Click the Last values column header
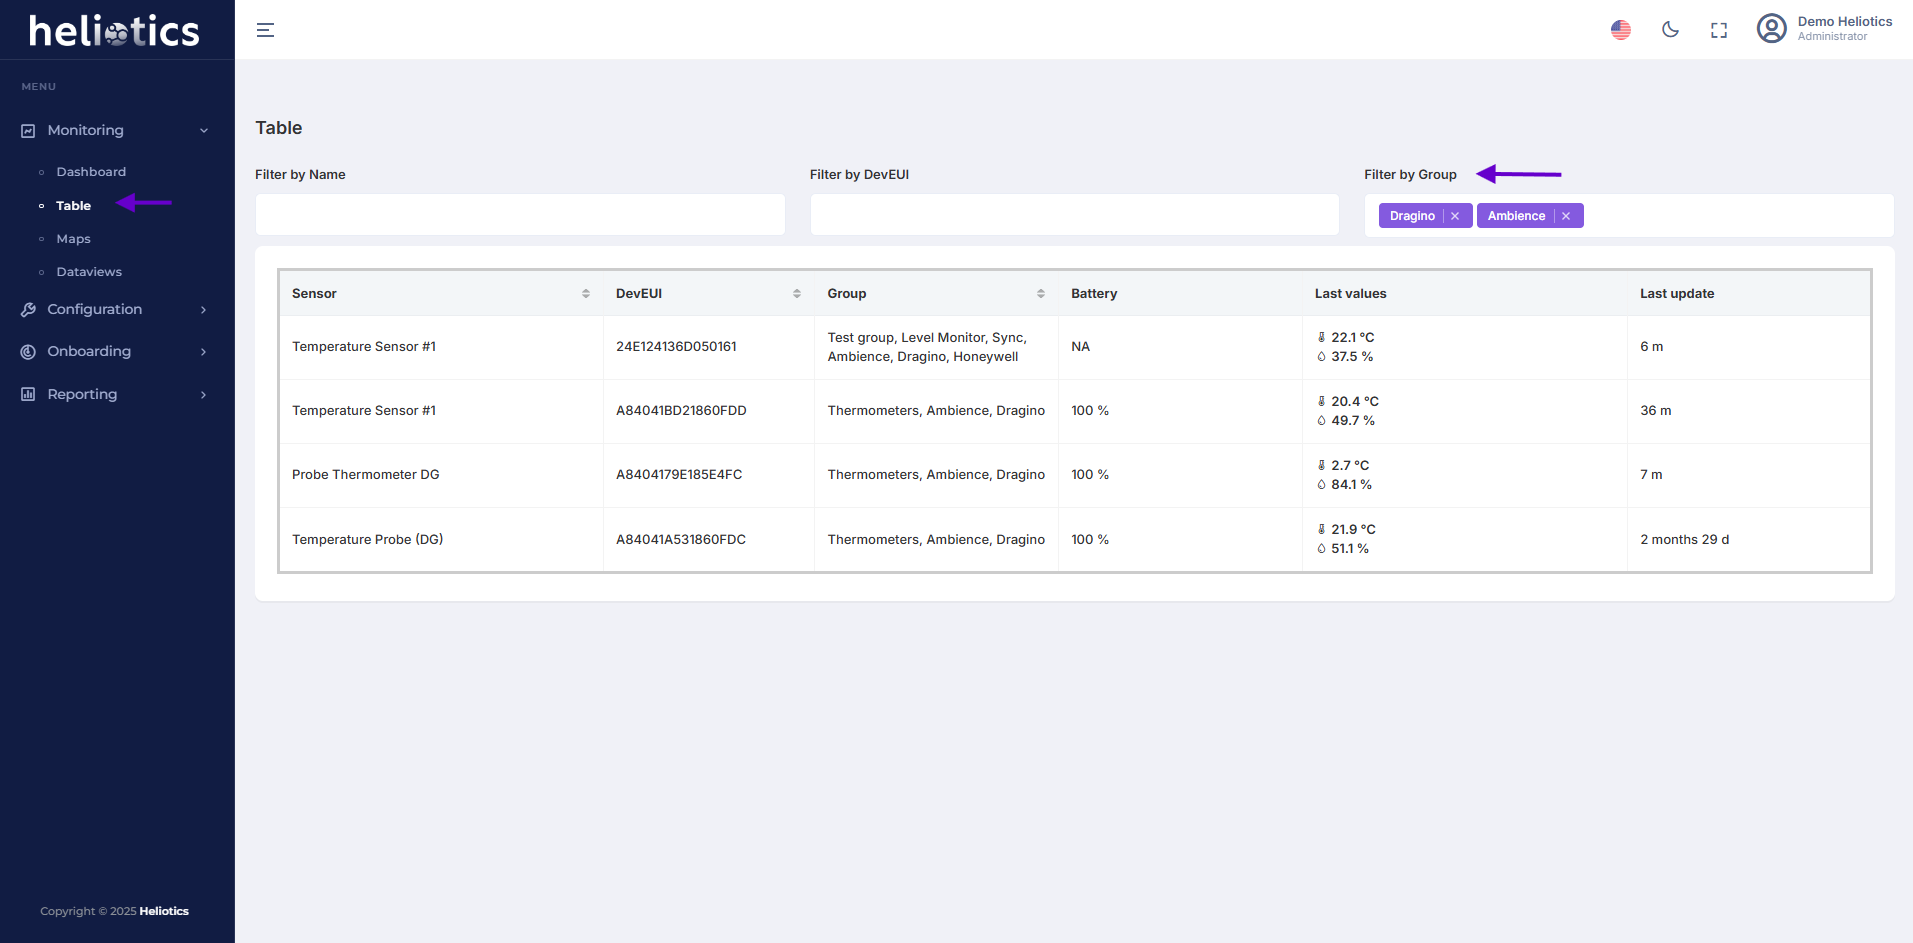 (1351, 294)
